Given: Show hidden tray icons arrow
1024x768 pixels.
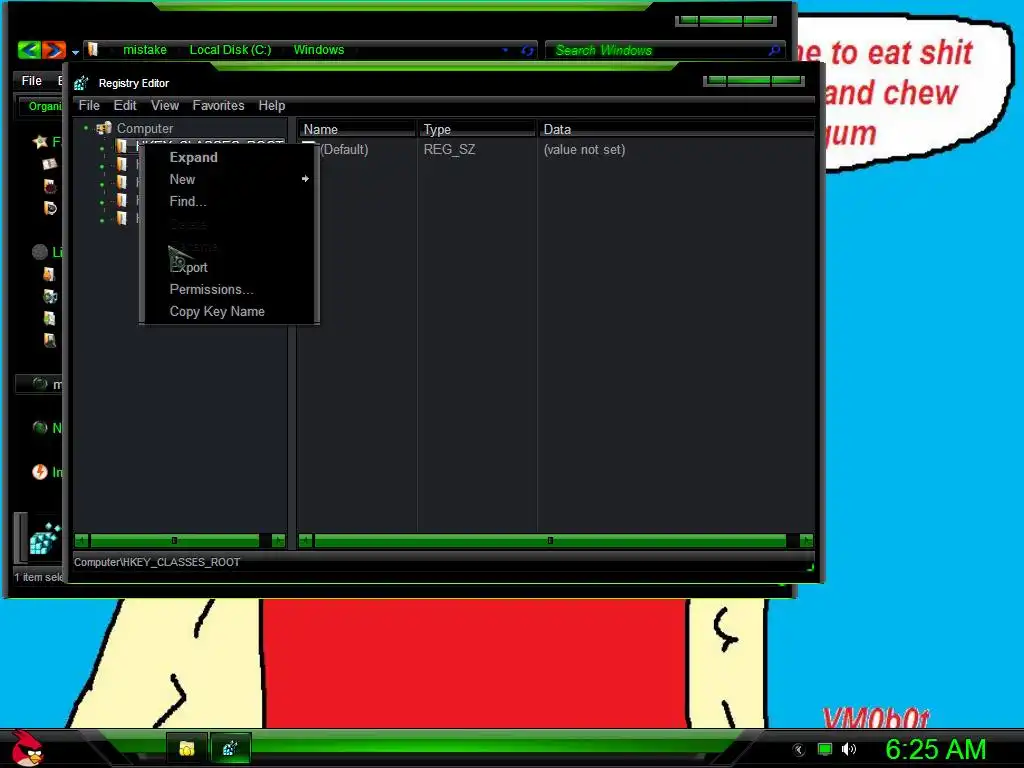Looking at the screenshot, I should (x=798, y=750).
